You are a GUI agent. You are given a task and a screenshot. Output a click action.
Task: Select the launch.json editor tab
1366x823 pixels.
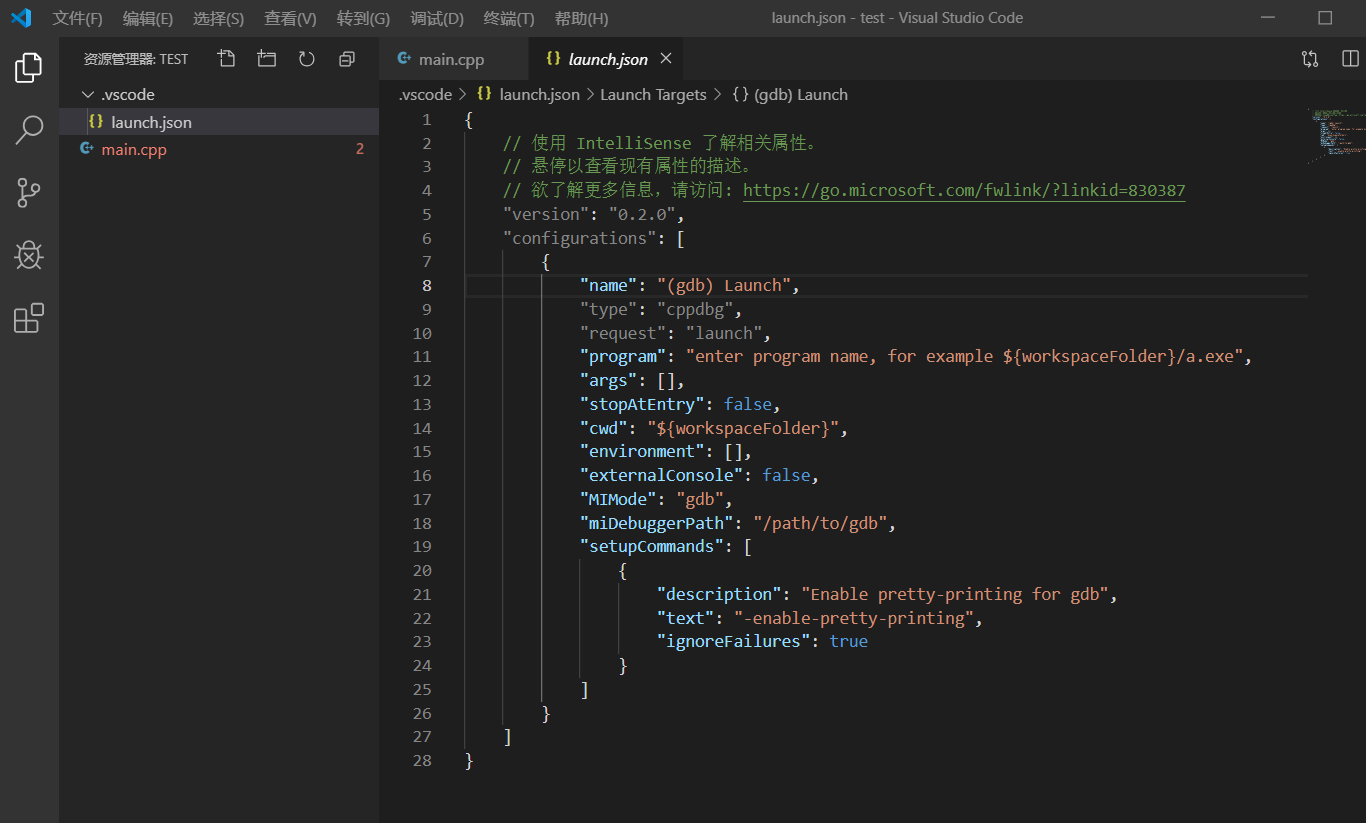tap(608, 59)
